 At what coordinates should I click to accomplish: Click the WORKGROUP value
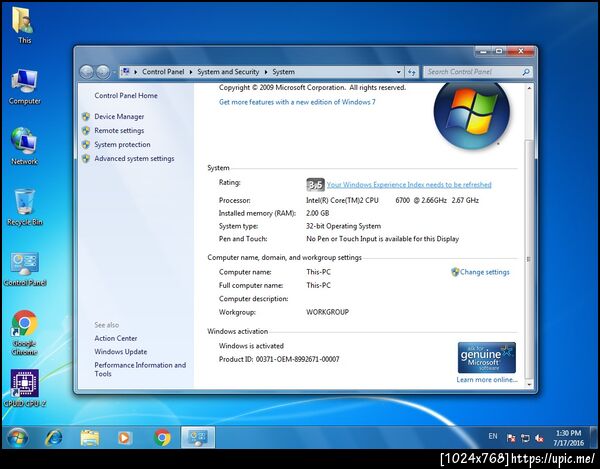coord(328,312)
